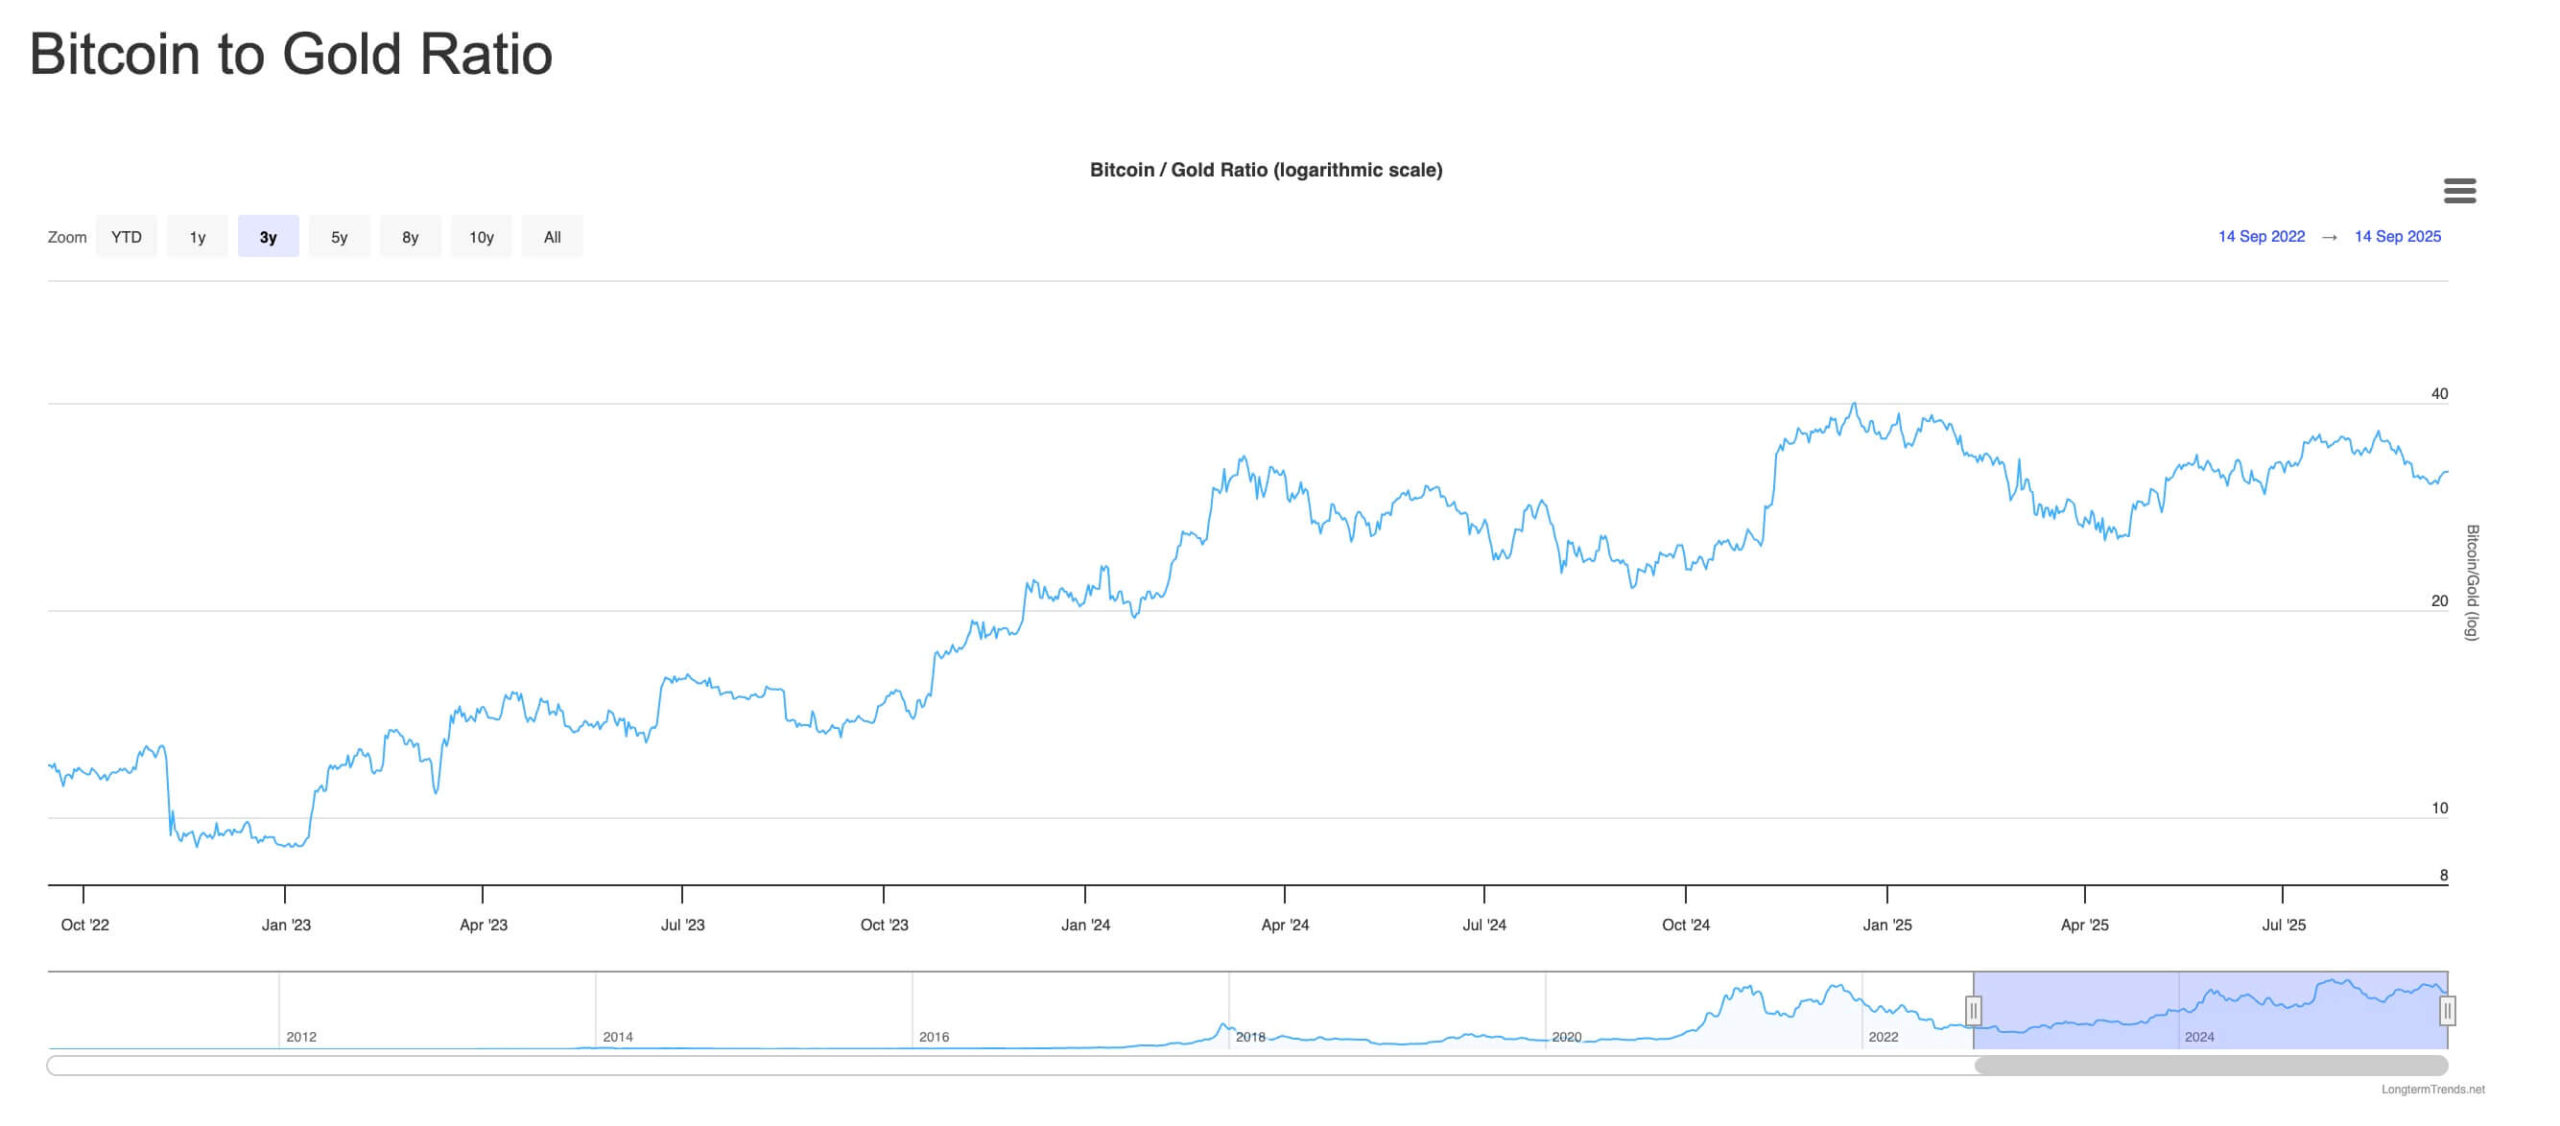Edit the end date 14 Sep 2025
2560x1126 pixels.
2397,236
